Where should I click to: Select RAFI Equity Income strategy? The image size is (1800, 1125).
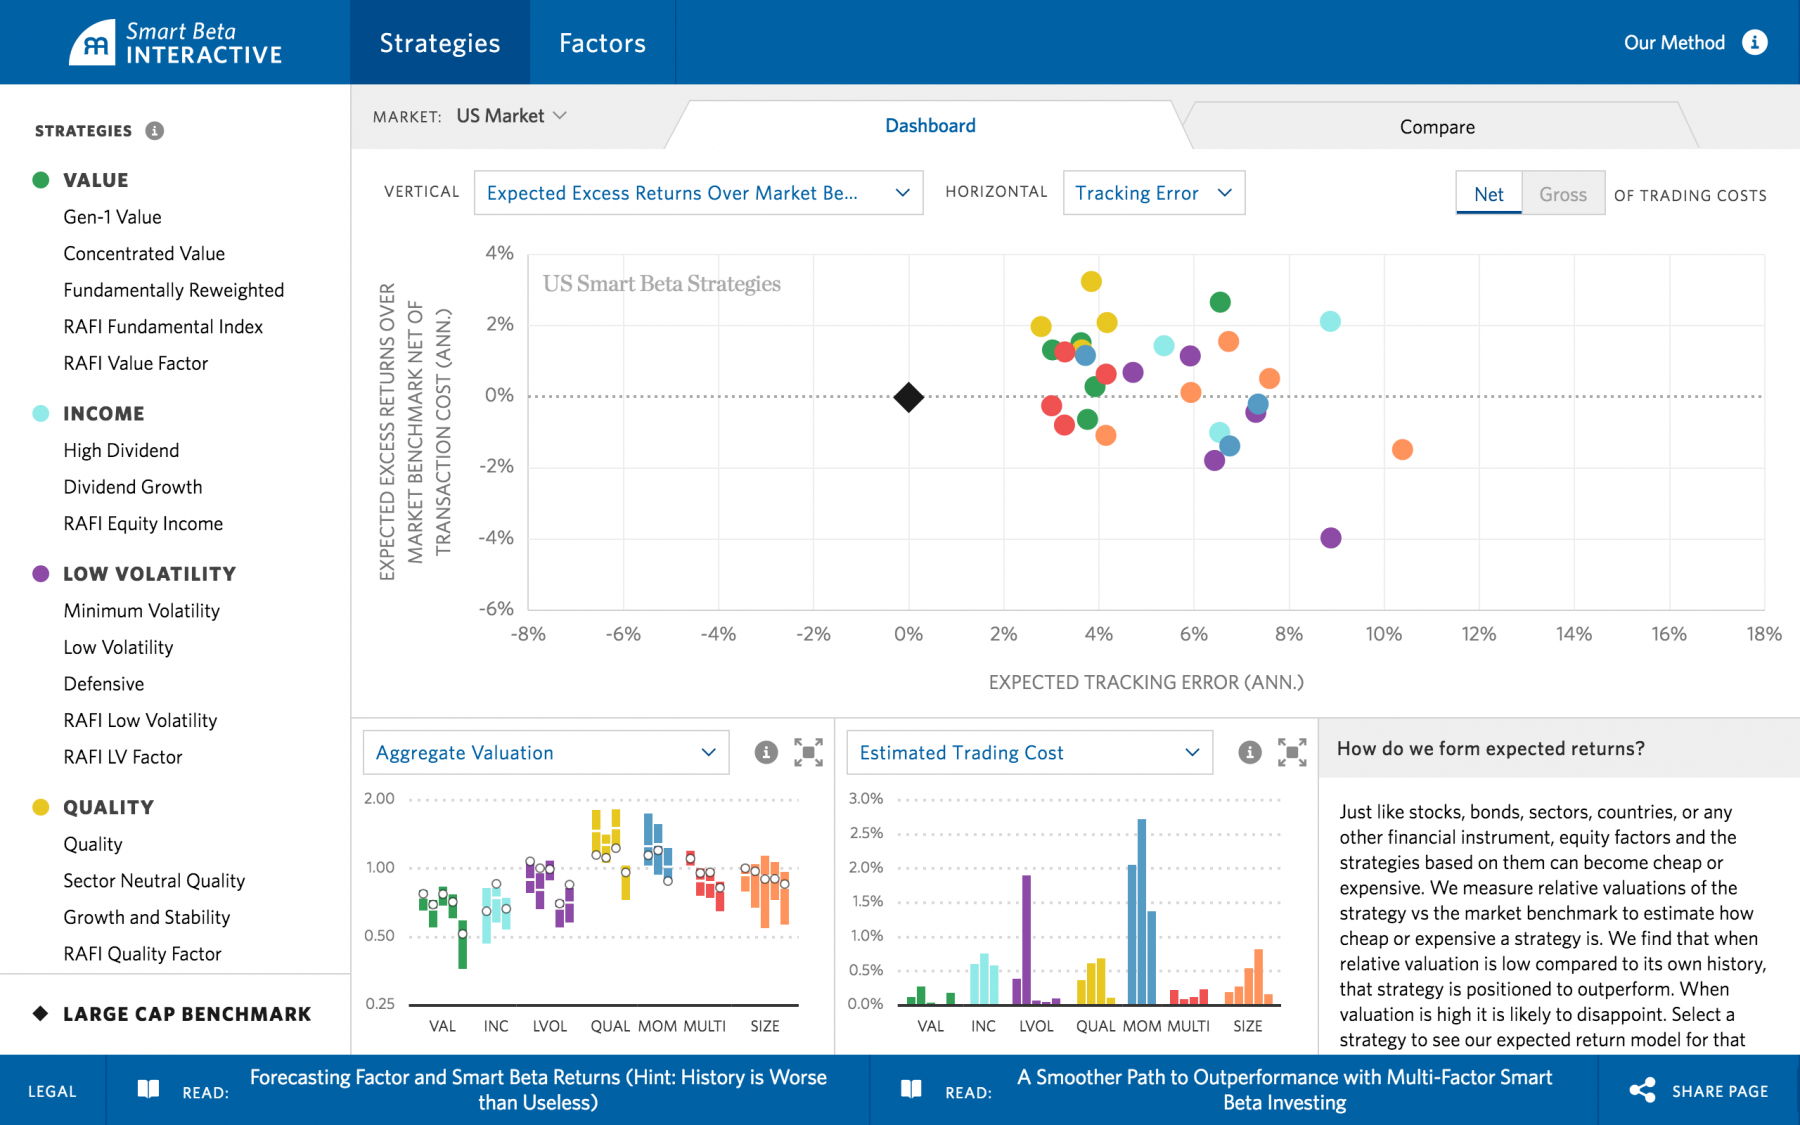(143, 523)
